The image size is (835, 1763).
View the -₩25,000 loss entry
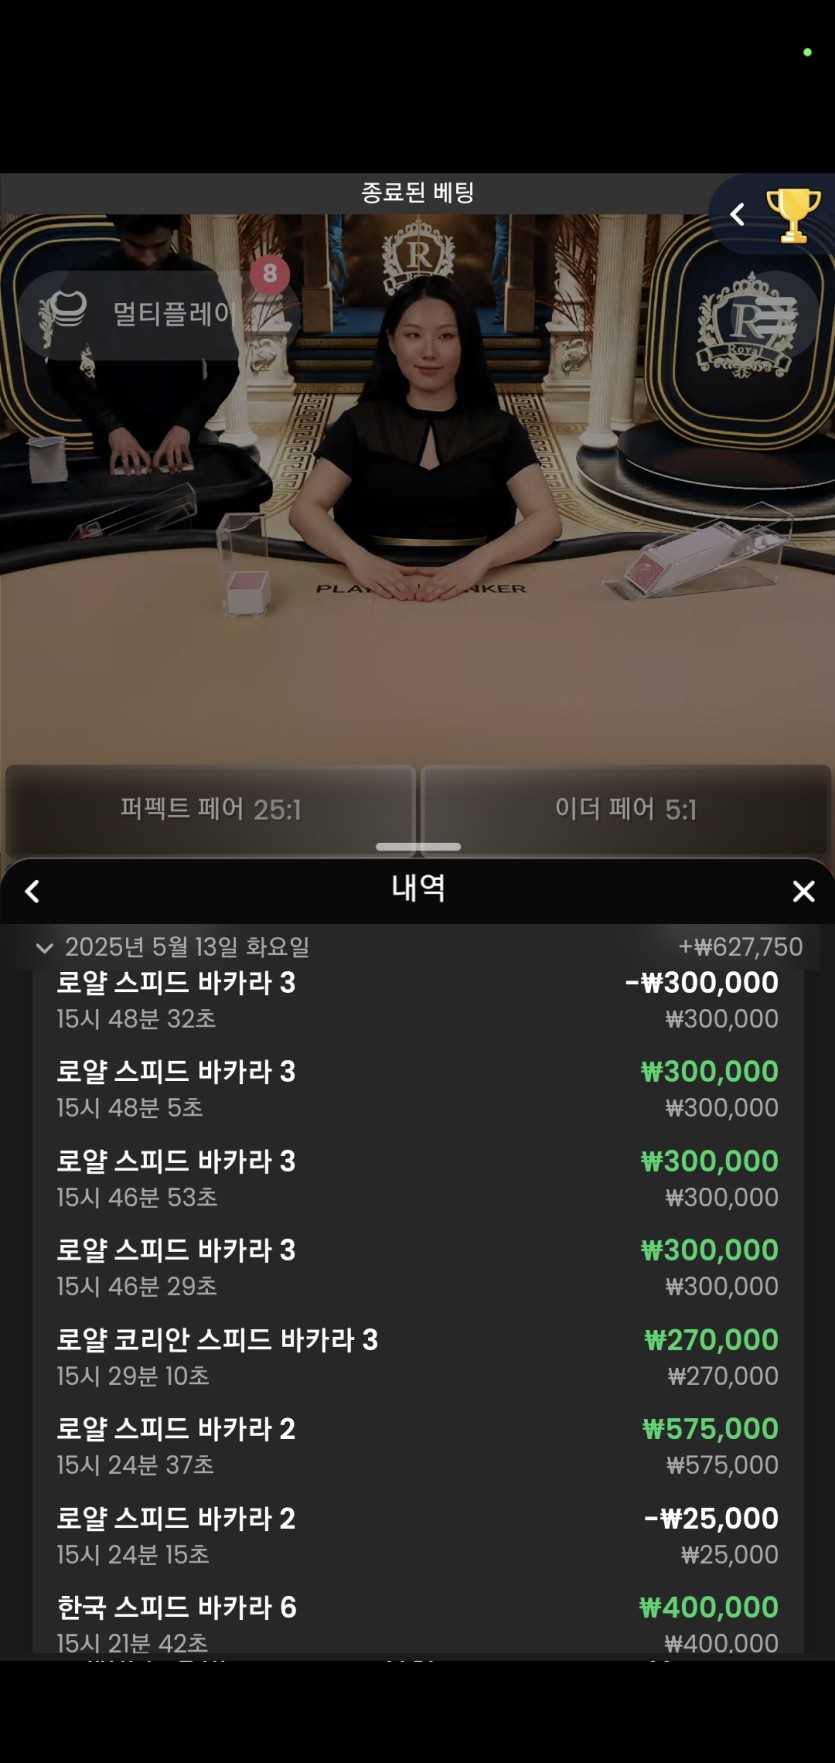[418, 1535]
